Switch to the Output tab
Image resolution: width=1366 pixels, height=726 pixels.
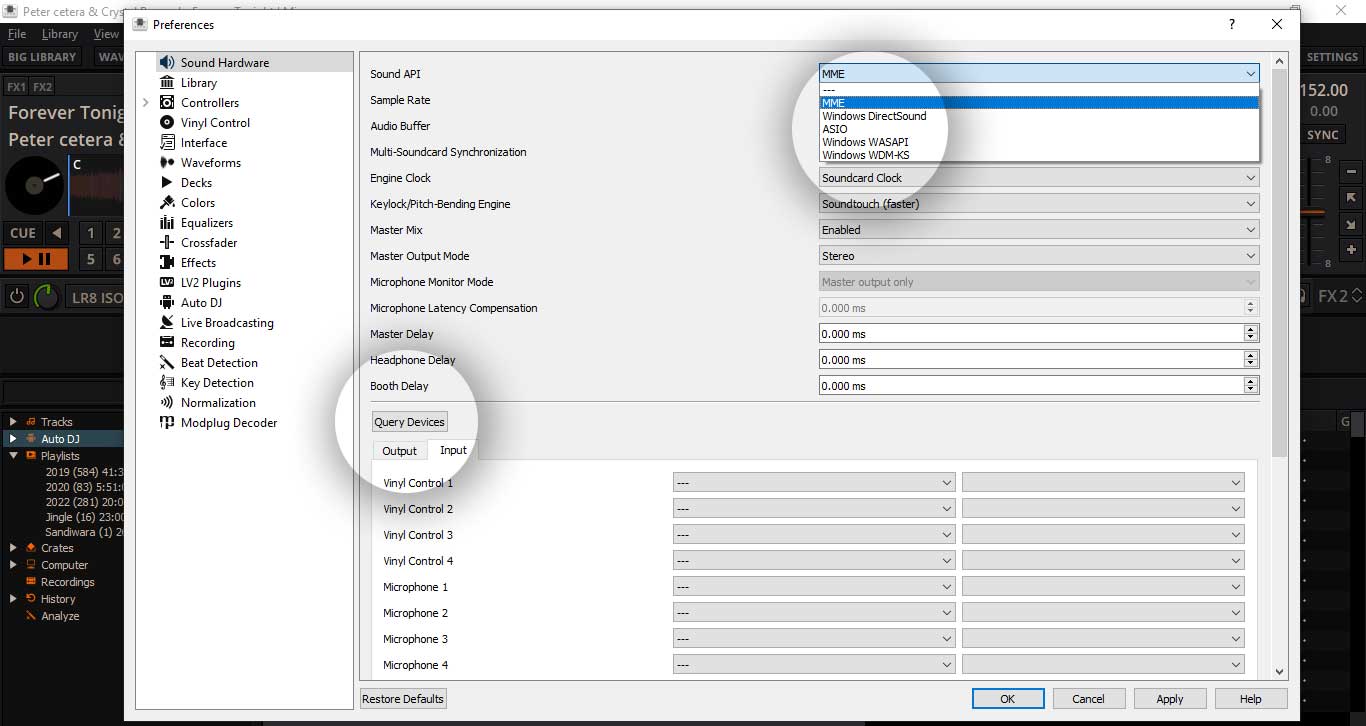[x=399, y=451]
